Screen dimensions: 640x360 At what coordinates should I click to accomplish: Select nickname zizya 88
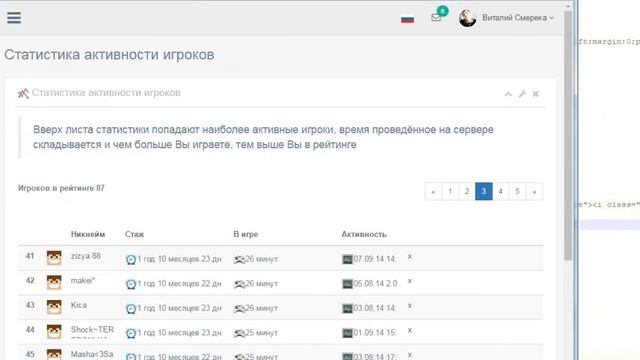tap(85, 256)
